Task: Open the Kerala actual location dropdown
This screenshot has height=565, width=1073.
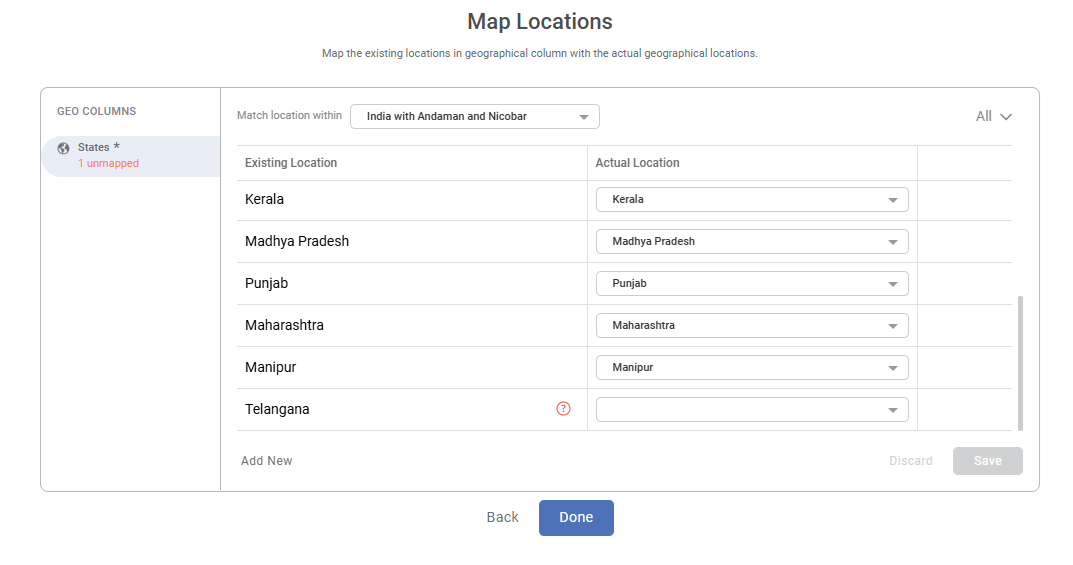Action: (x=752, y=200)
